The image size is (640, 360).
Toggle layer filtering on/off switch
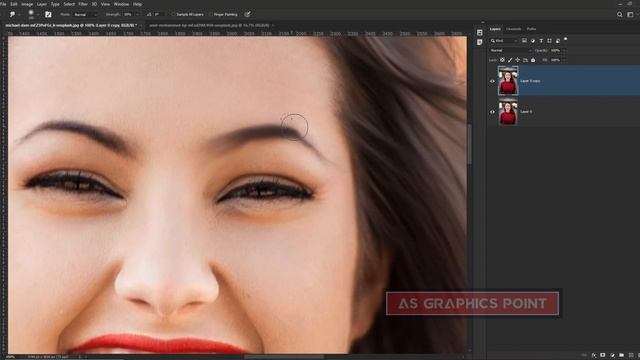(x=566, y=40)
